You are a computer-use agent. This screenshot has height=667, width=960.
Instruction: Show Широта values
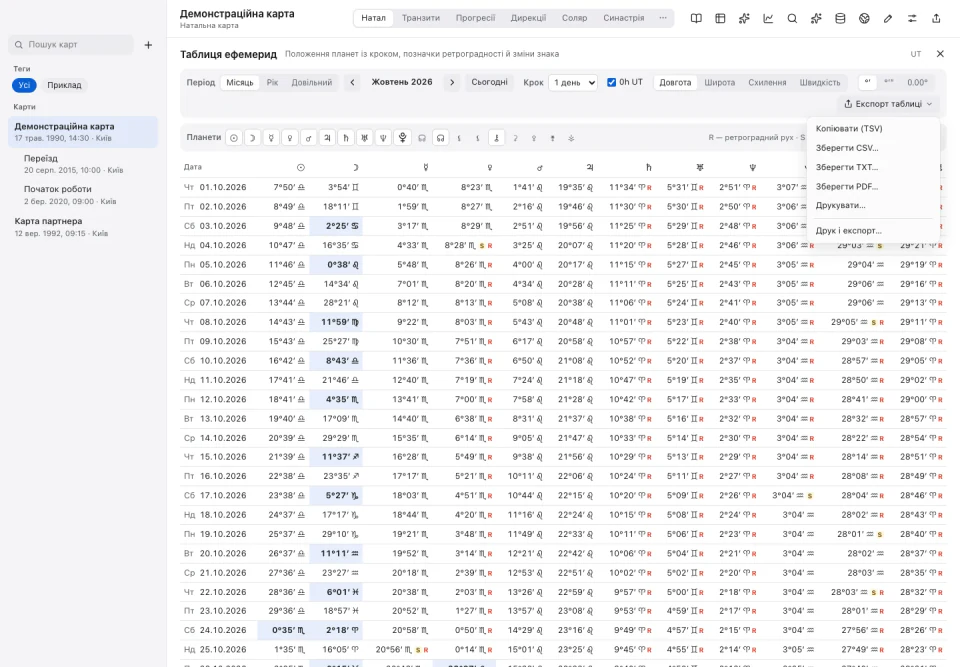[719, 82]
